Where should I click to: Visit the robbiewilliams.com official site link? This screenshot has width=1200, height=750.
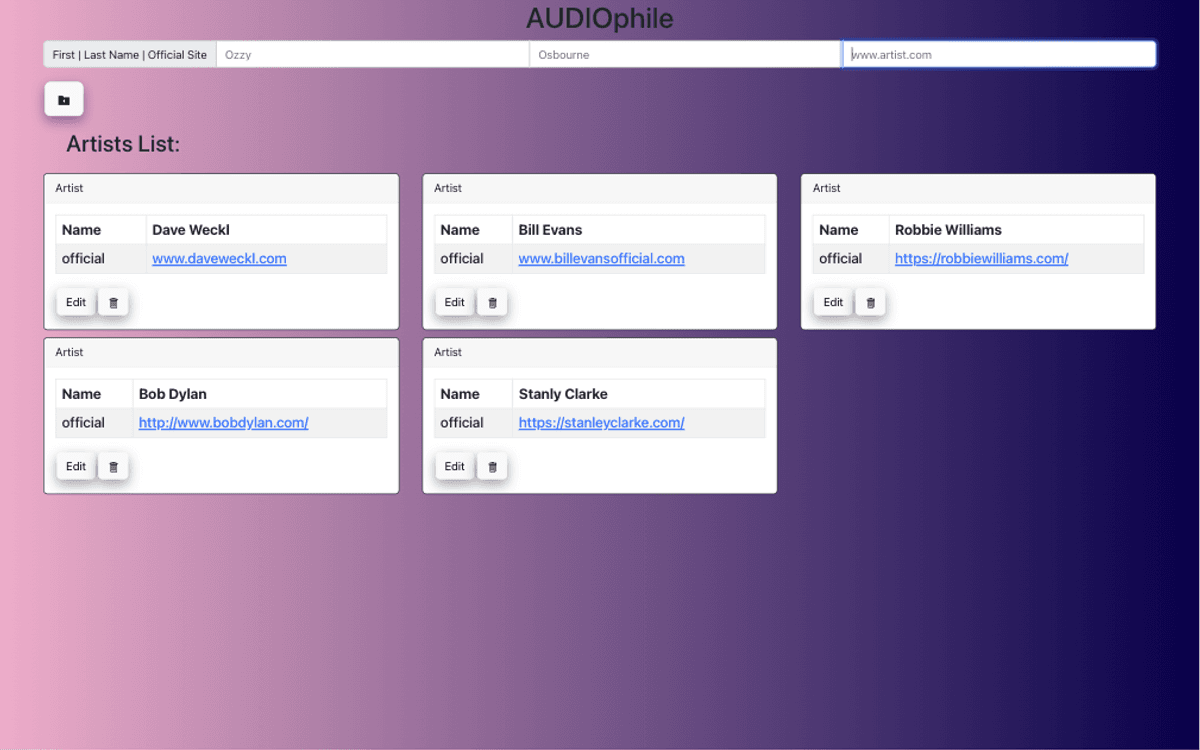[x=981, y=258]
